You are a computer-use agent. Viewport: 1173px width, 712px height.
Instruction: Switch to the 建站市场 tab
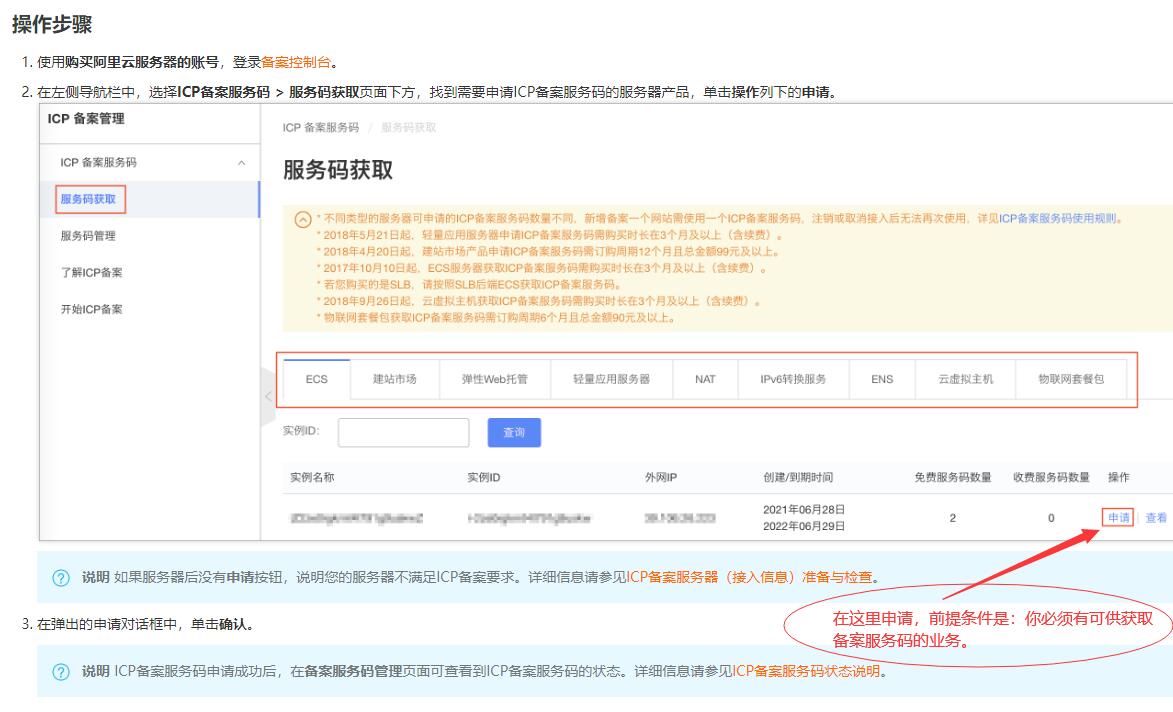point(395,379)
